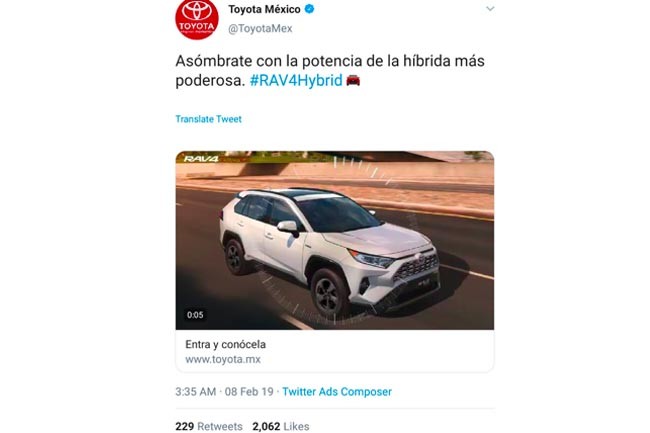650x433 pixels.
Task: Play the RAV4 video thumbnail
Action: point(335,240)
